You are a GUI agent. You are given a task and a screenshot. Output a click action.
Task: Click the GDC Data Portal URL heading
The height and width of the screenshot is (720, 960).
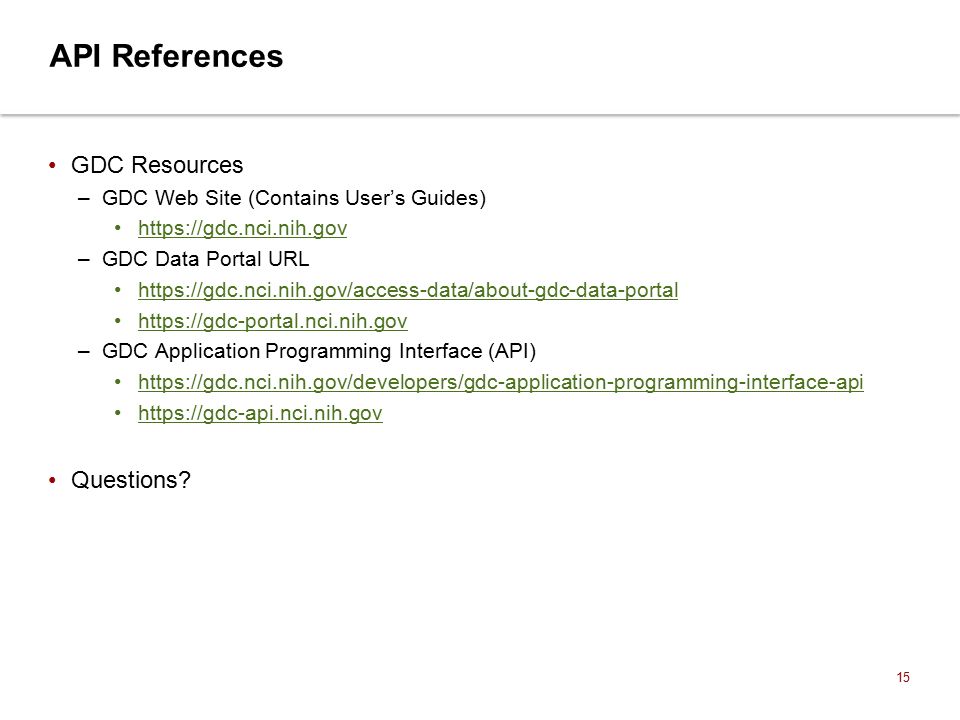[x=206, y=259]
